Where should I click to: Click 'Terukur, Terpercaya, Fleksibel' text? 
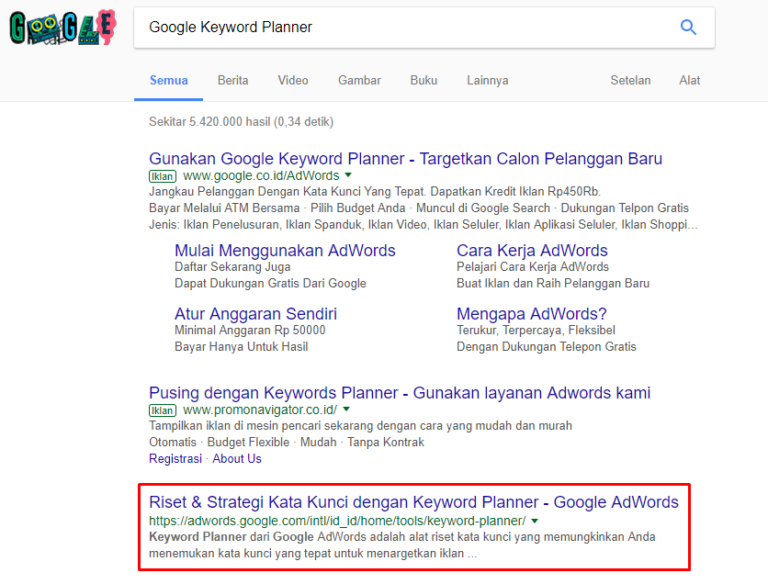pos(536,330)
